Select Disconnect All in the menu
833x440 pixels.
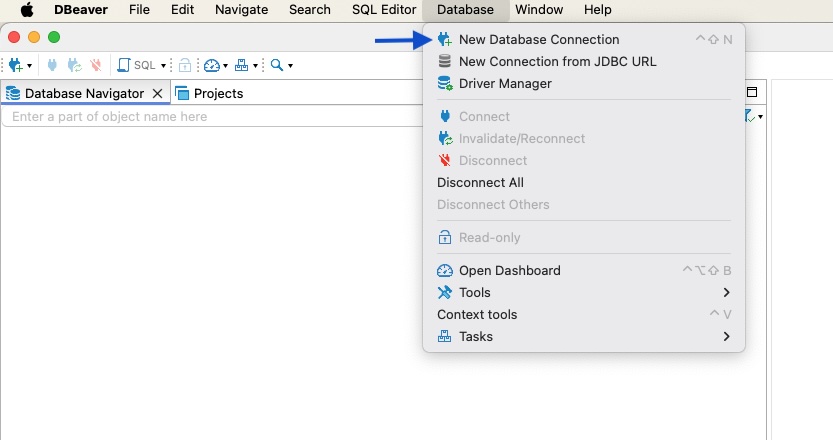pyautogui.click(x=584, y=182)
